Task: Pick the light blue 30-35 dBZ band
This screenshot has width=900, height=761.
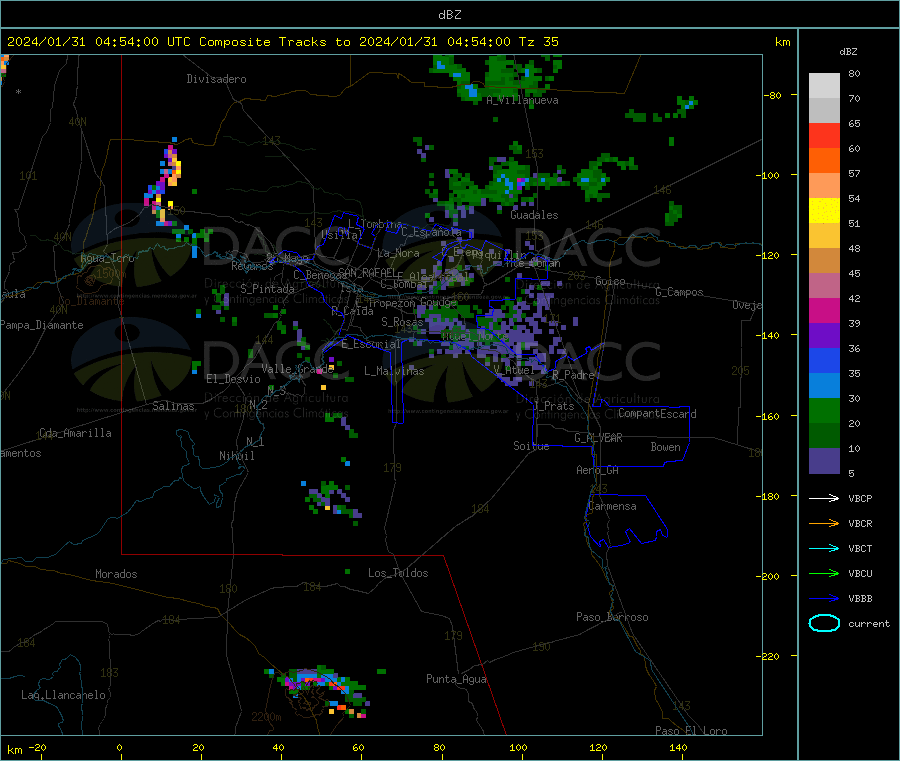Action: point(824,386)
